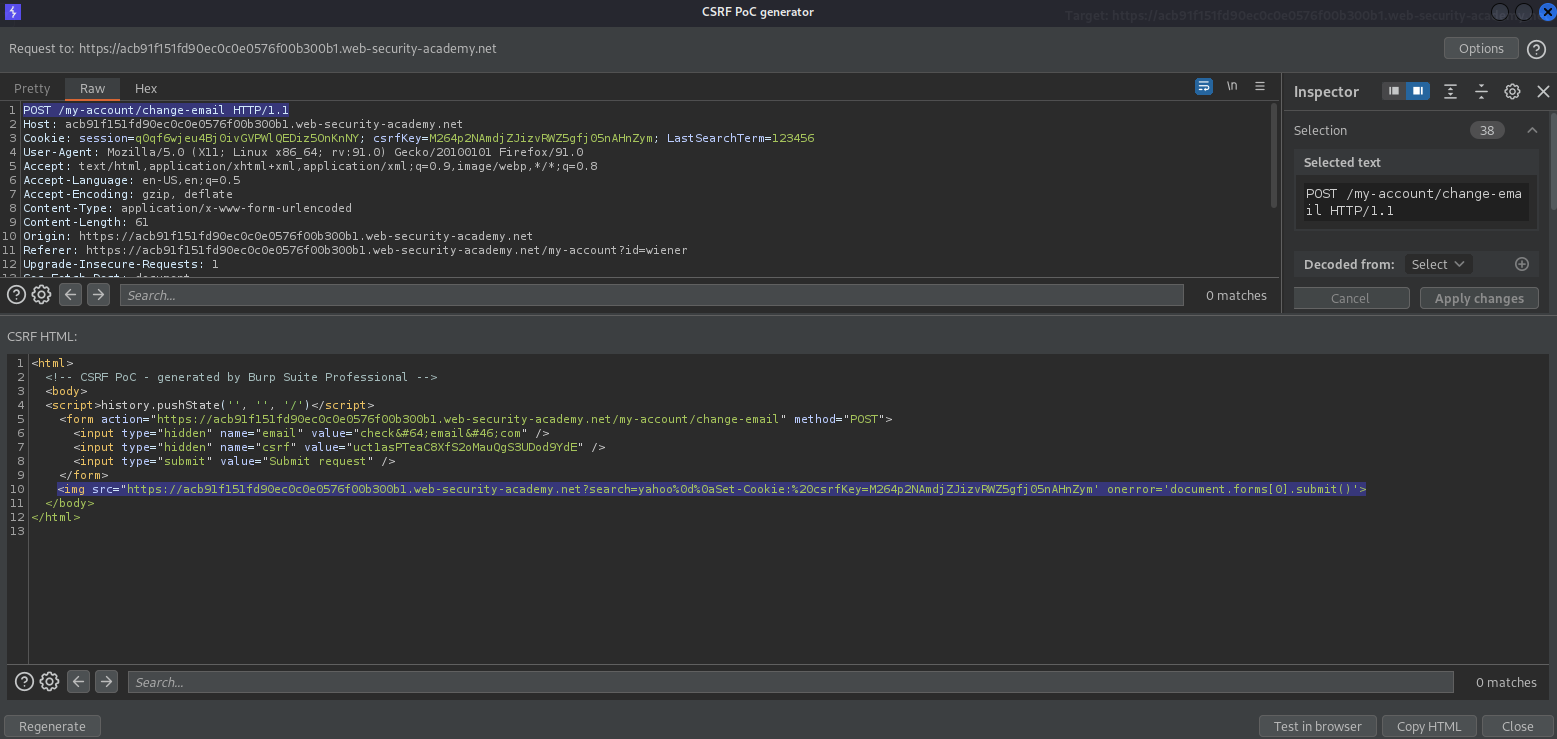Click the Origin header line
The width and height of the screenshot is (1557, 739).
[278, 236]
